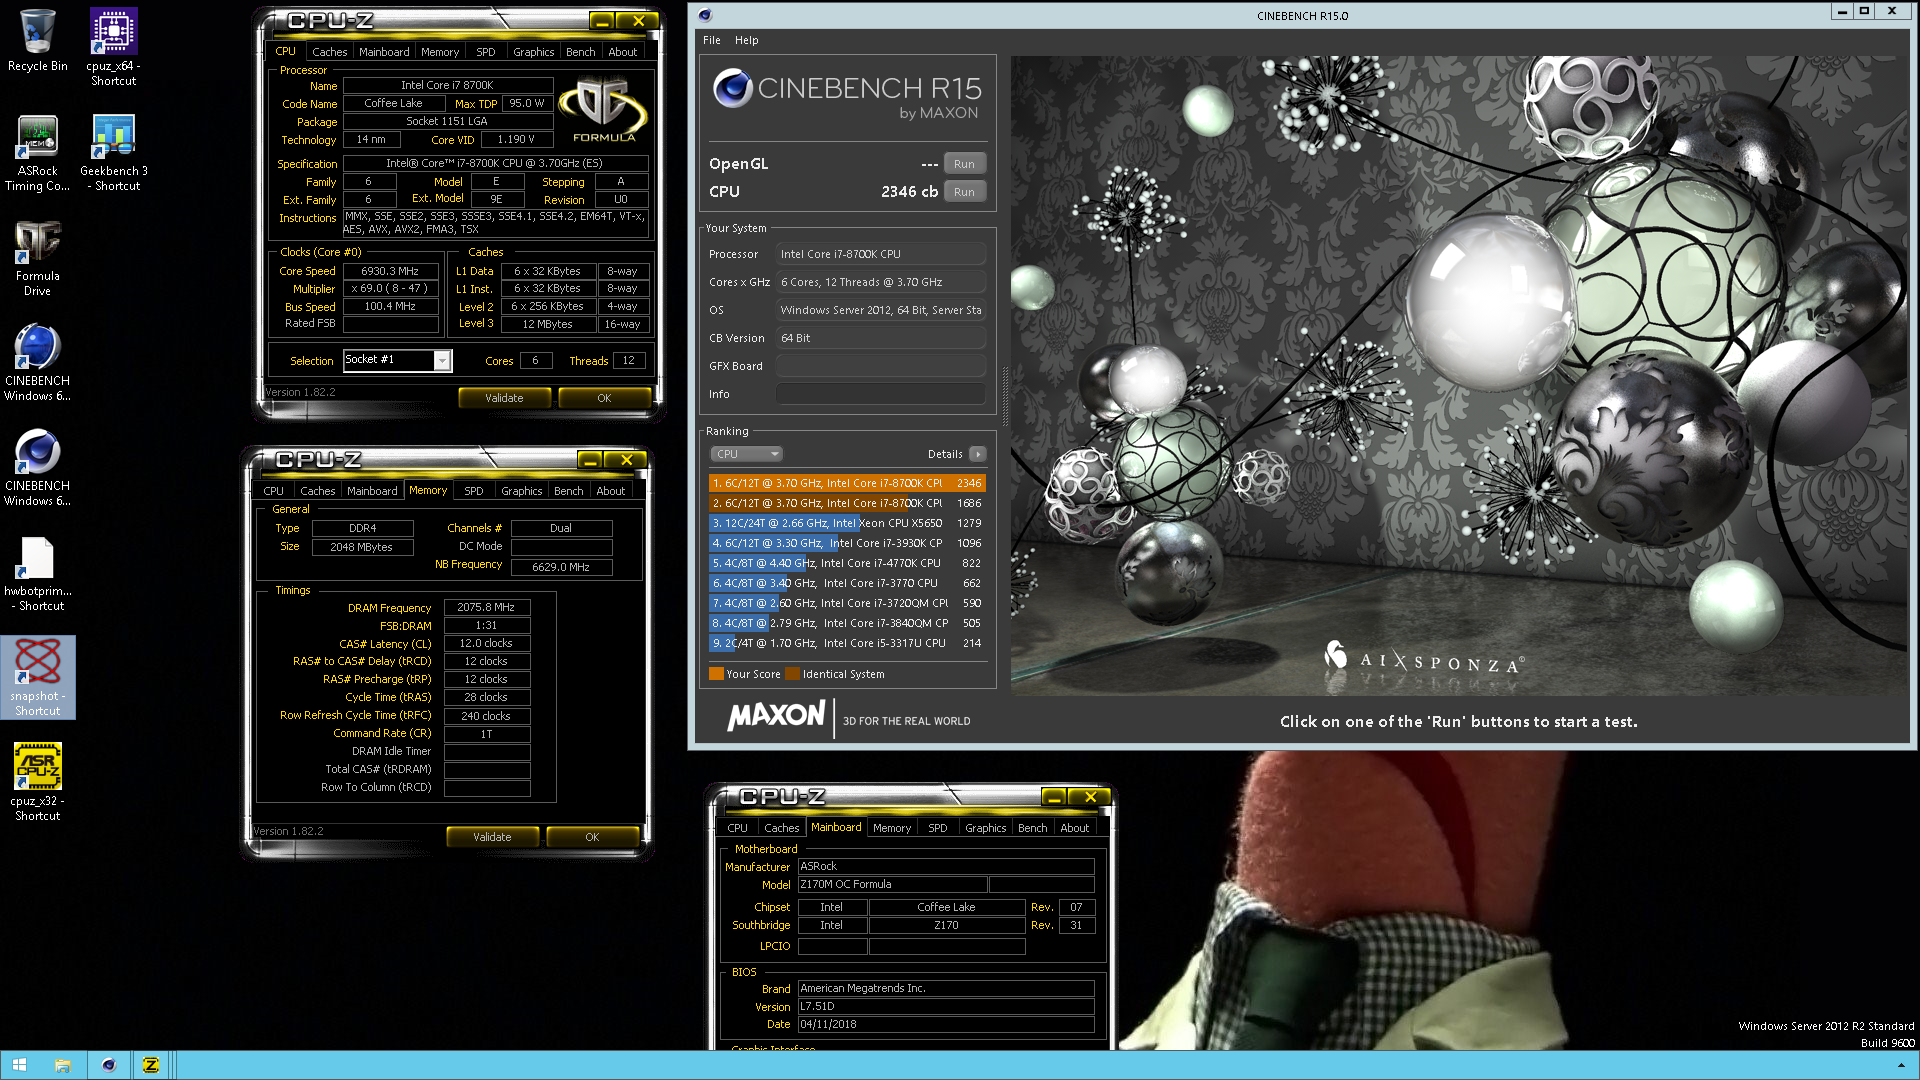
Task: Open Caches tab in mainboard CPU-Z window
Action: click(x=781, y=828)
